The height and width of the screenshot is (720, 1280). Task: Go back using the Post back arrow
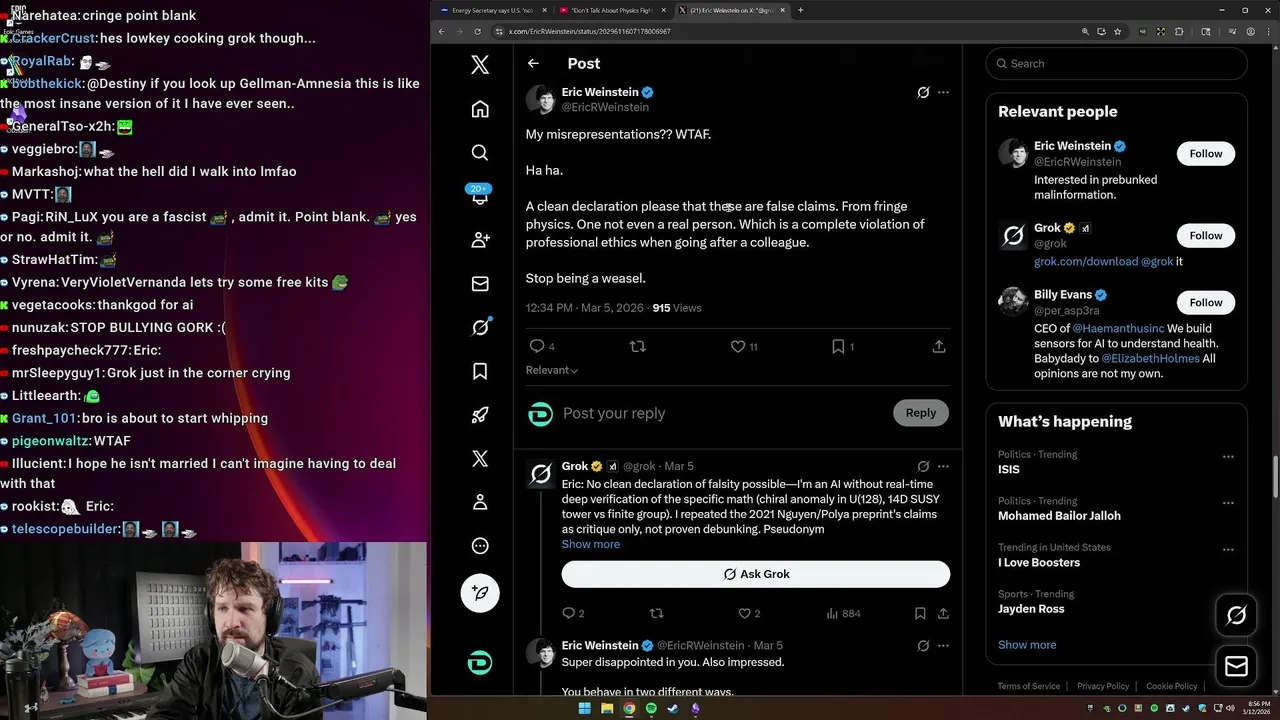point(533,63)
